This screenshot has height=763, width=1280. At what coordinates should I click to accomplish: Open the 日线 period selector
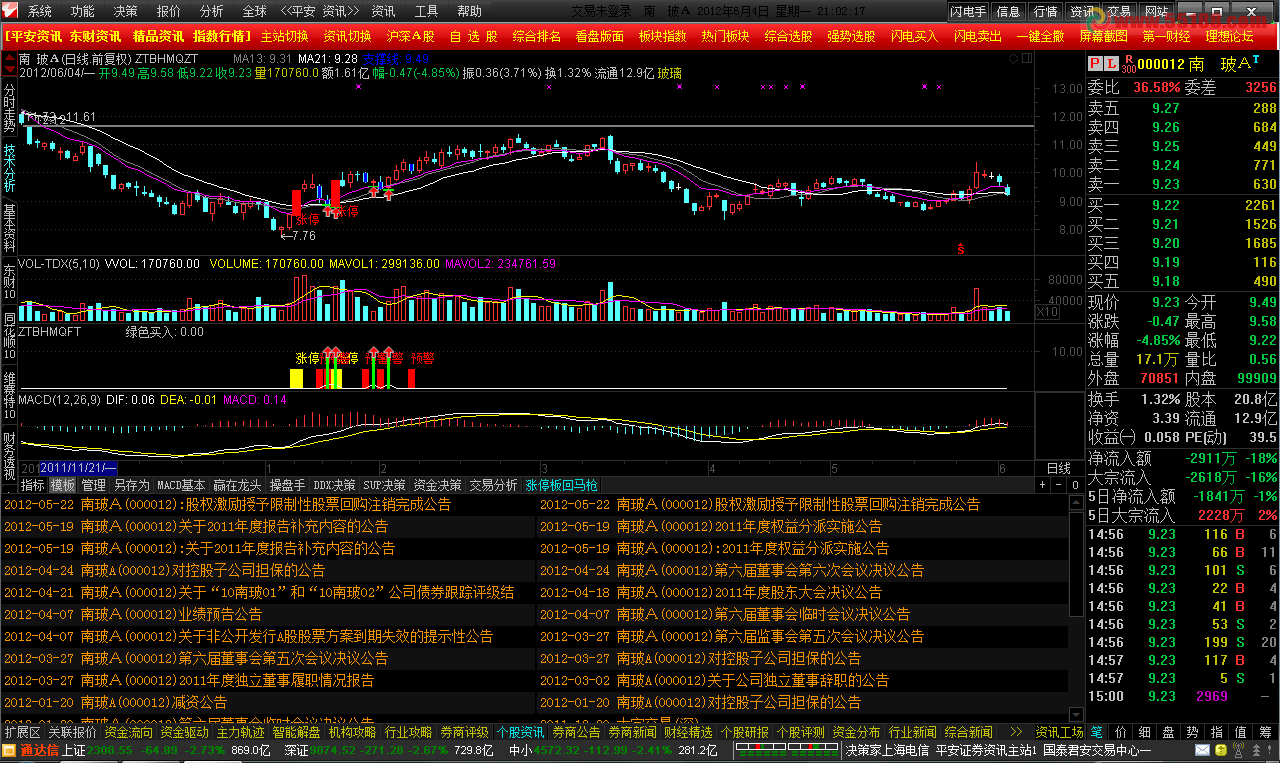coord(1058,468)
